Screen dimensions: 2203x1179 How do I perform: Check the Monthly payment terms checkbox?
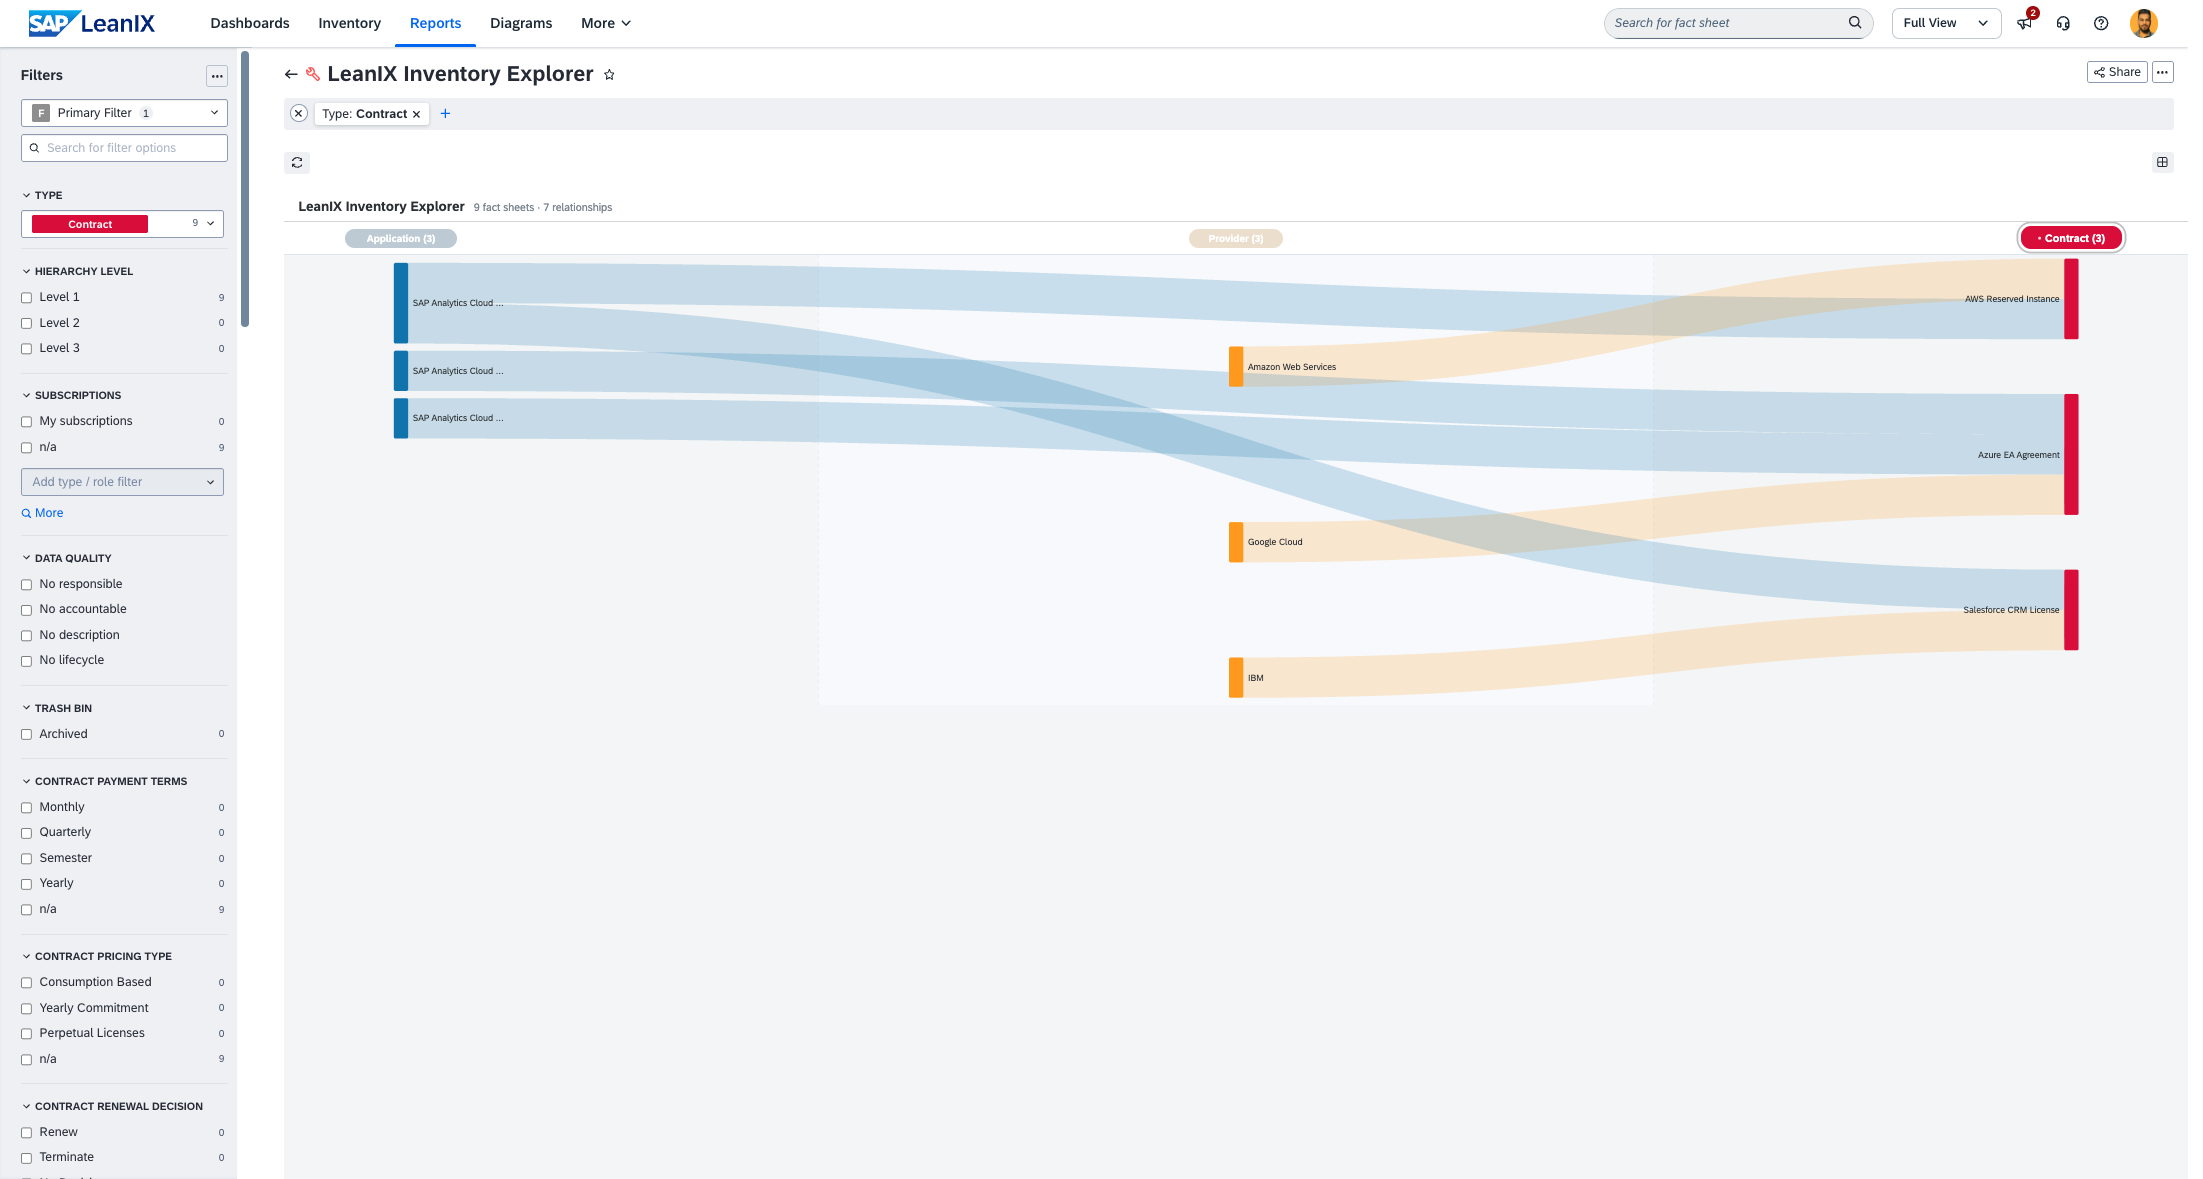coord(27,808)
